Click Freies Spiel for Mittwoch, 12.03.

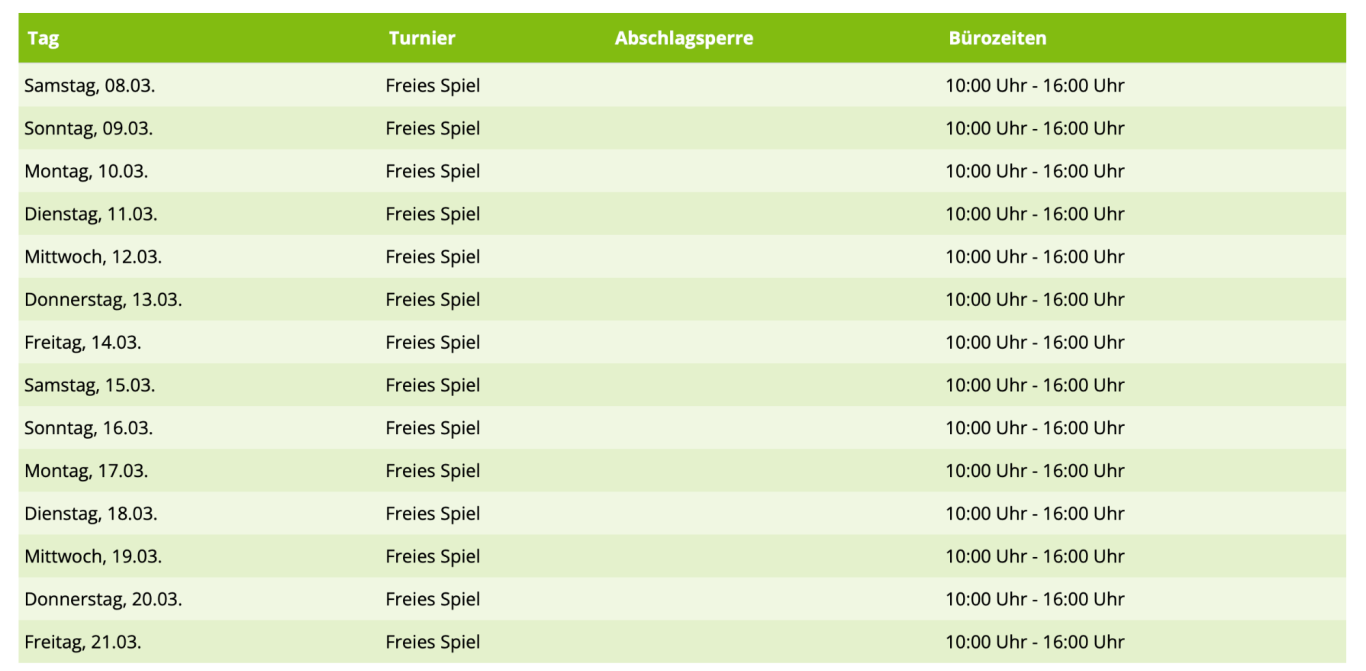coord(433,257)
